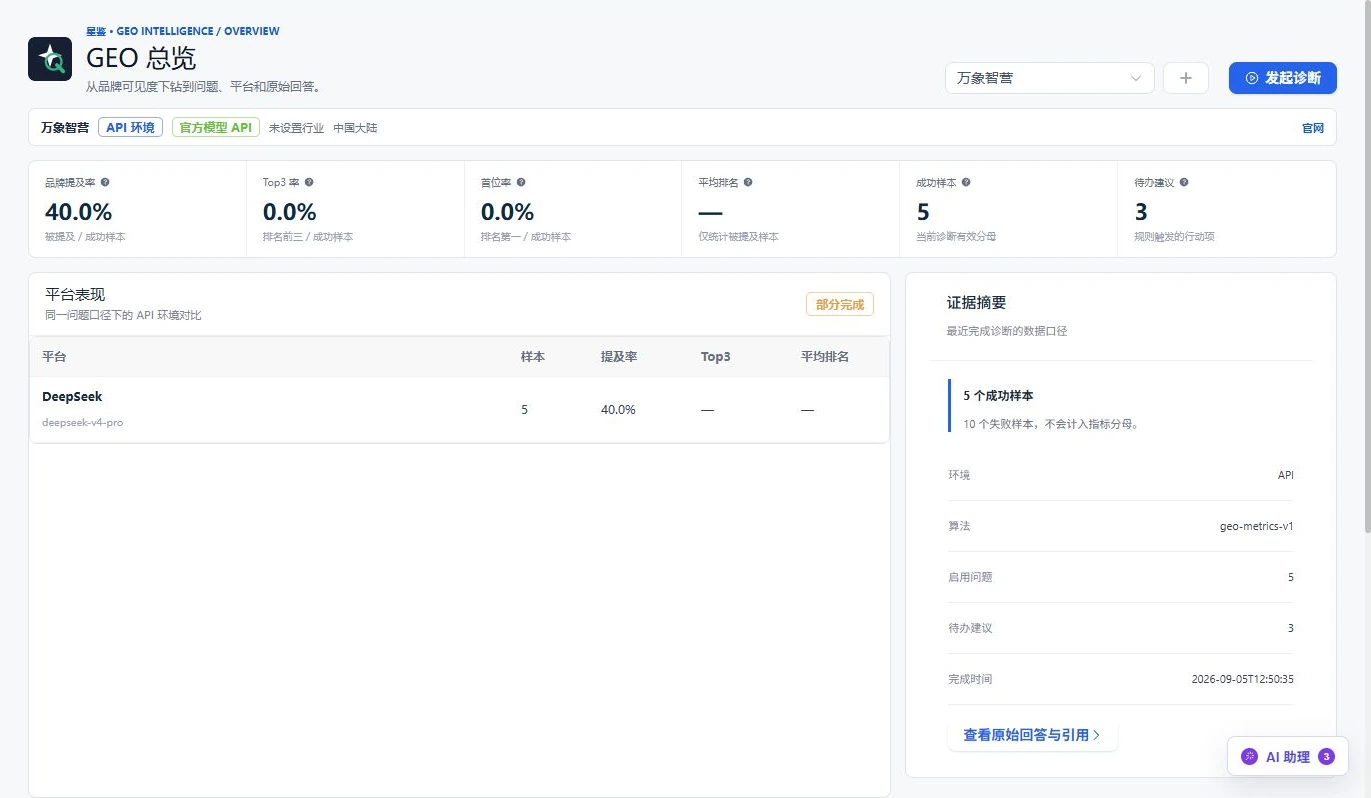1371x798 pixels.
Task: Click help icon beside 待办建议 metric
Action: (1184, 183)
